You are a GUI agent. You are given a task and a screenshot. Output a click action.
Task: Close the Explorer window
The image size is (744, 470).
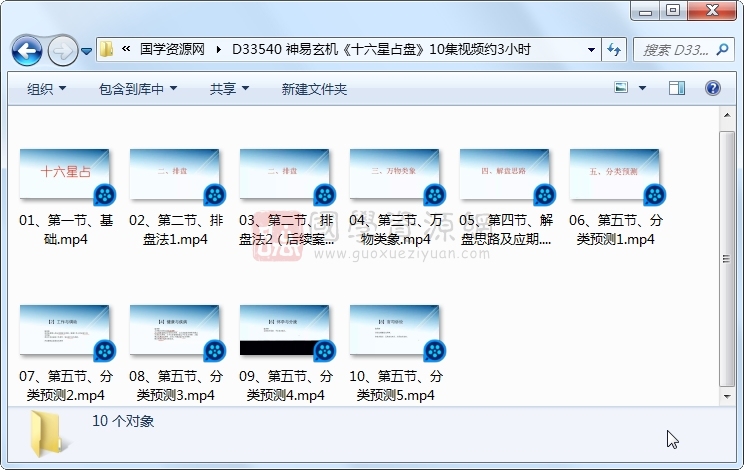click(711, 10)
